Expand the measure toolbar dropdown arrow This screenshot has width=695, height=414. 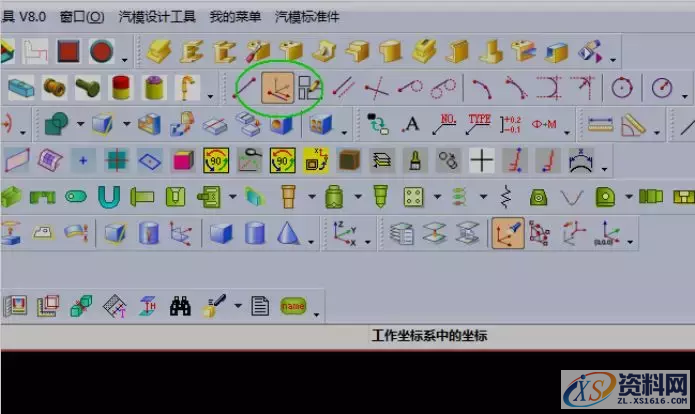click(656, 132)
